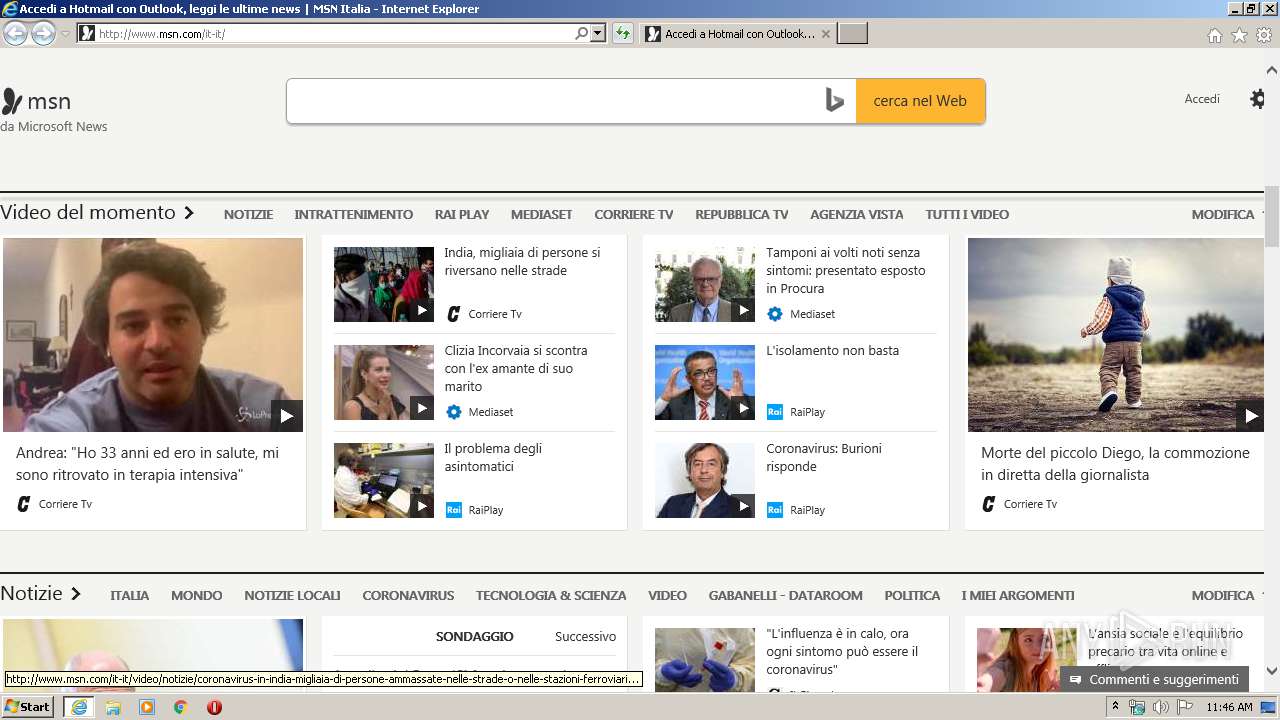Open the Opera taskbar icon

[214, 707]
